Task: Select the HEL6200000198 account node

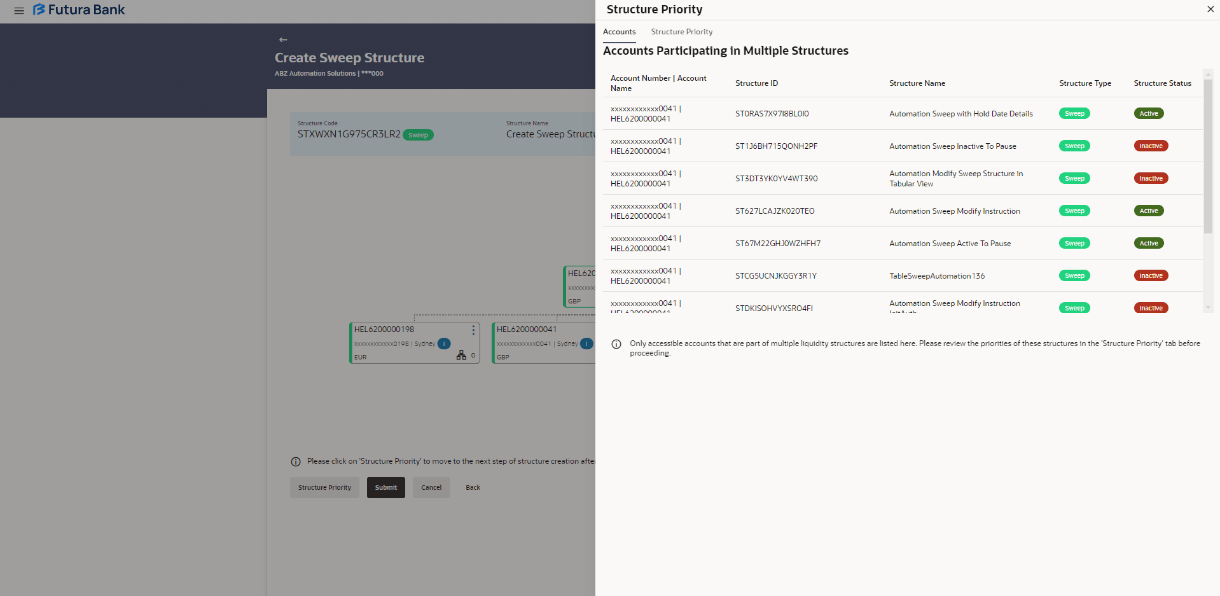Action: [x=415, y=342]
